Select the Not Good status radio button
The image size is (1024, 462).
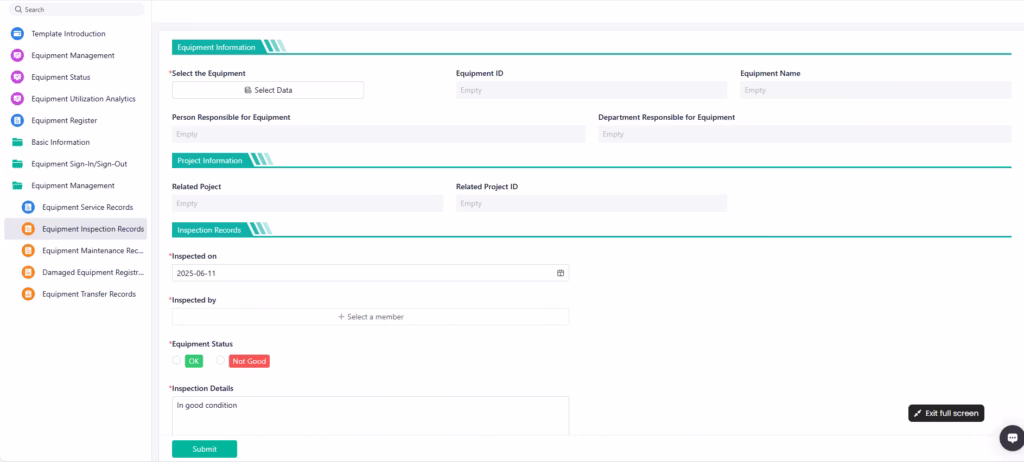click(221, 361)
